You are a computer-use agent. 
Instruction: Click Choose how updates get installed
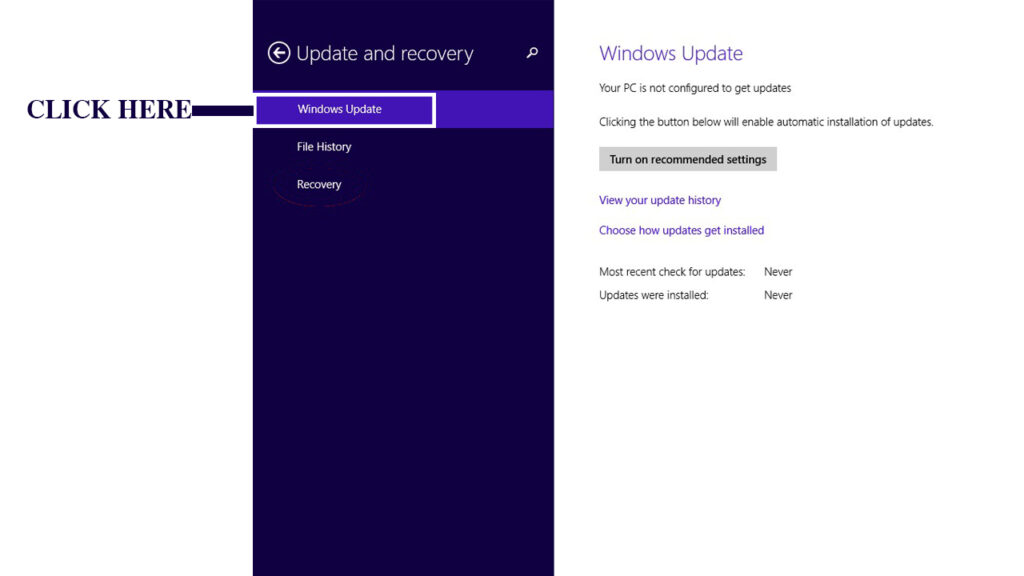tap(681, 230)
